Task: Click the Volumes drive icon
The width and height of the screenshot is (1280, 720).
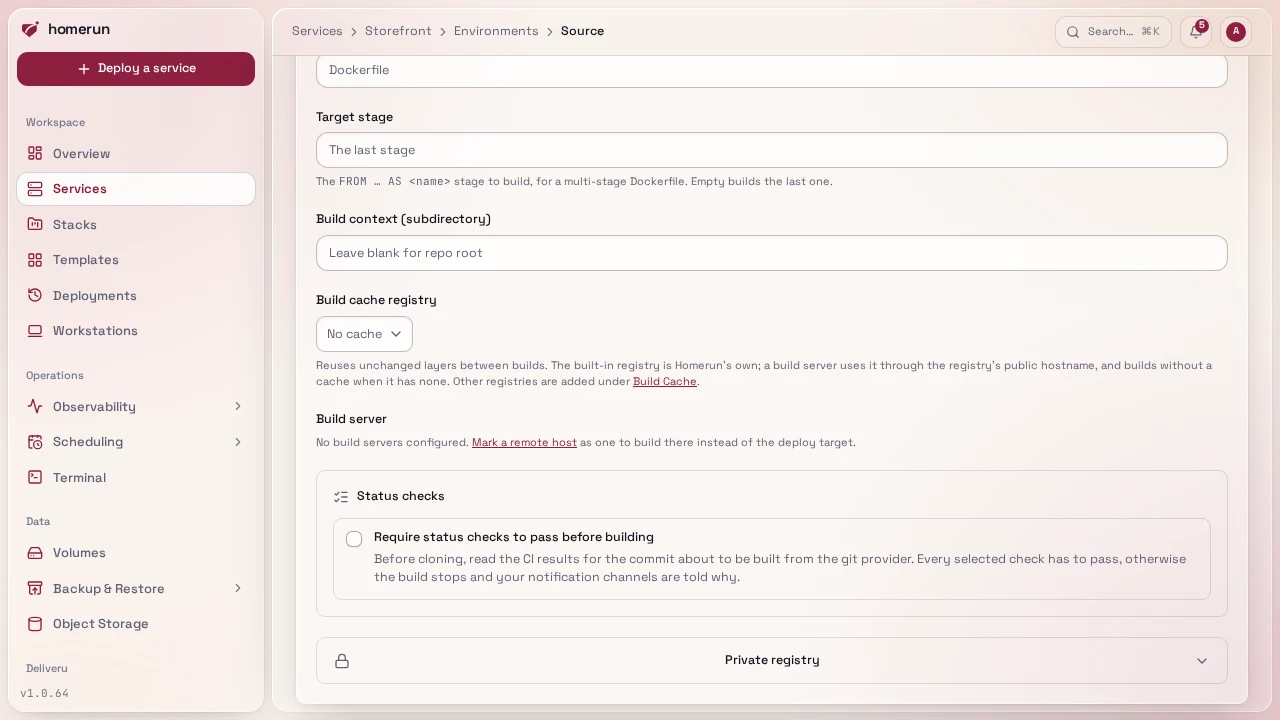Action: [x=35, y=553]
